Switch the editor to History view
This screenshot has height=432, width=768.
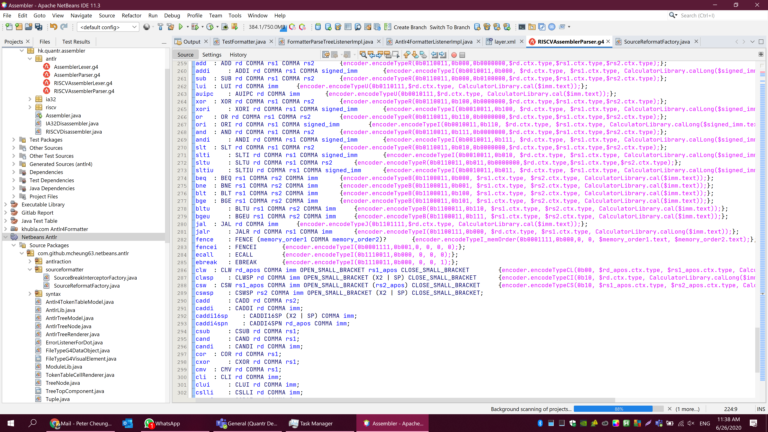tap(238, 55)
